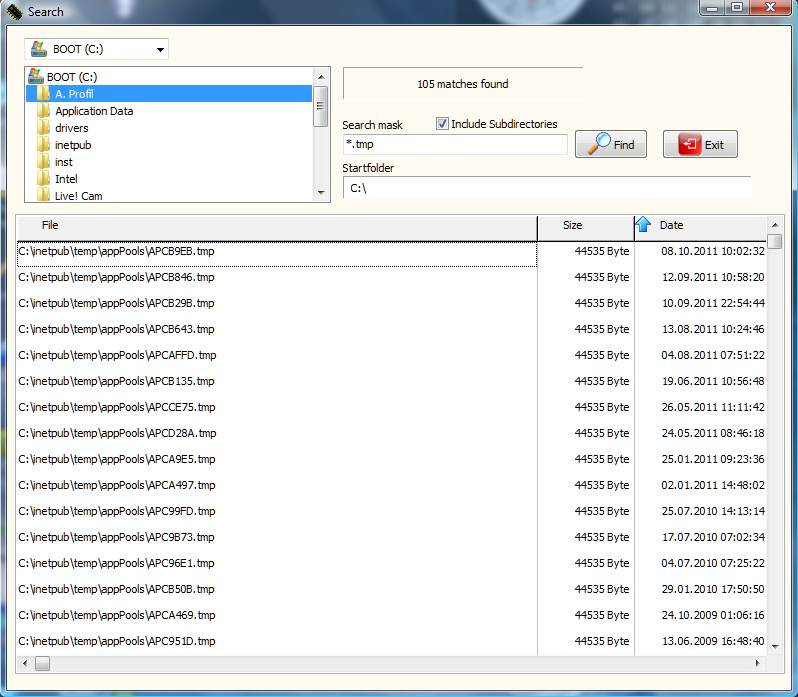
Task: Click the BOOT drive icon in tree
Action: coord(36,76)
